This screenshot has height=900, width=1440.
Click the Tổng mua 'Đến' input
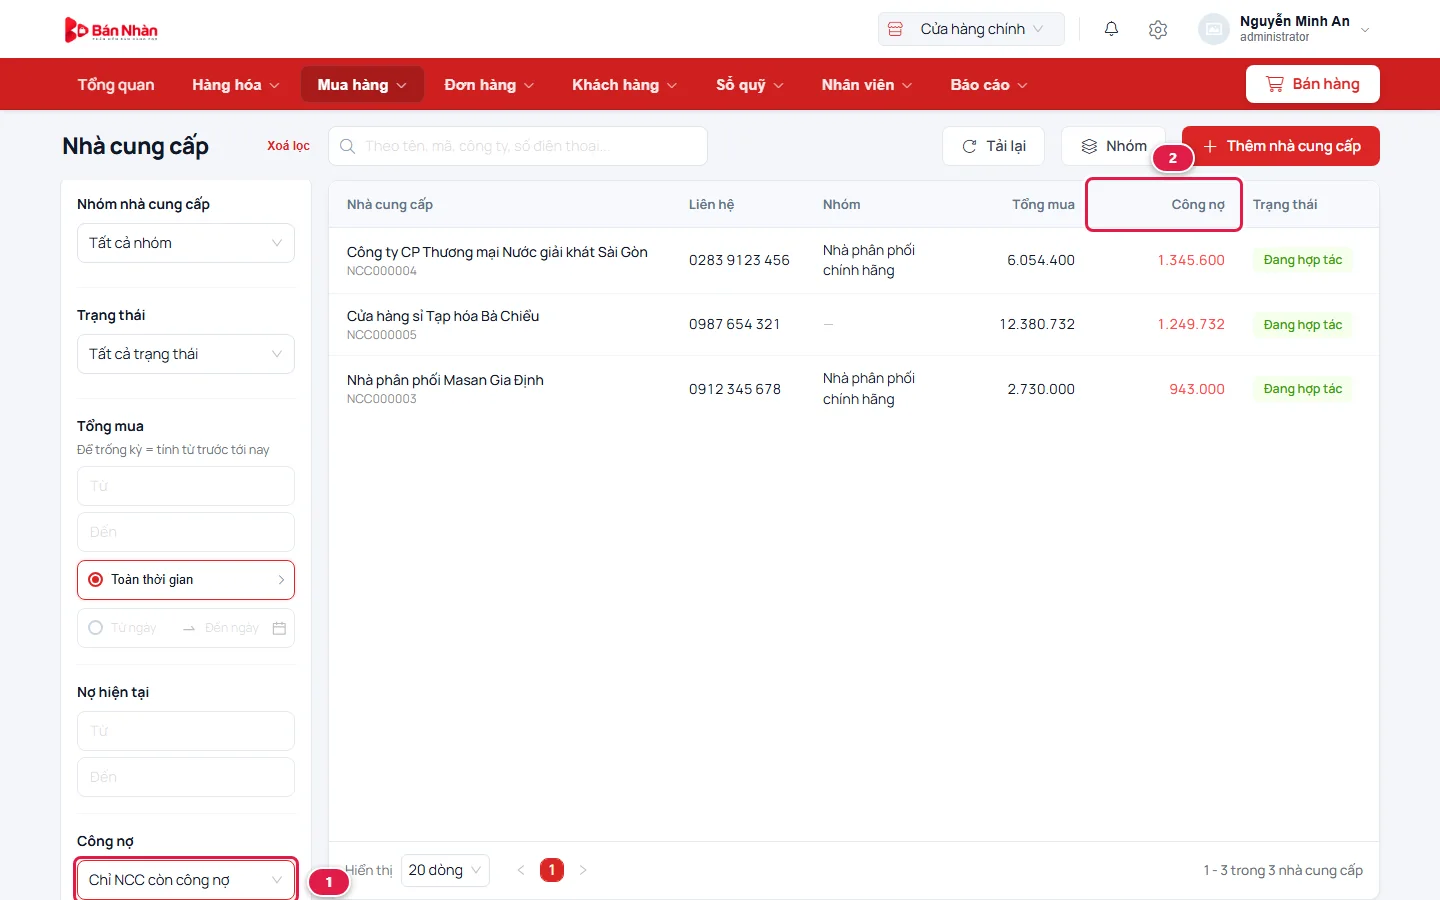(x=186, y=532)
